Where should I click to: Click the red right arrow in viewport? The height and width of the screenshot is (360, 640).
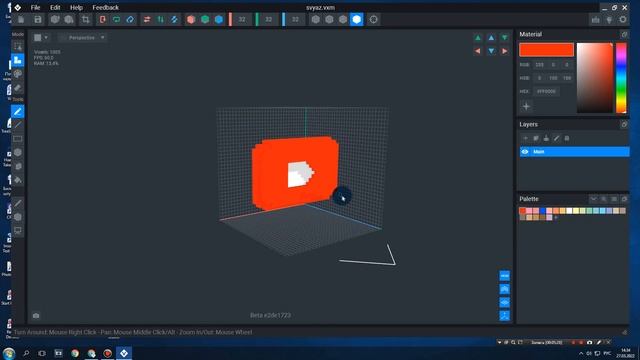point(505,51)
